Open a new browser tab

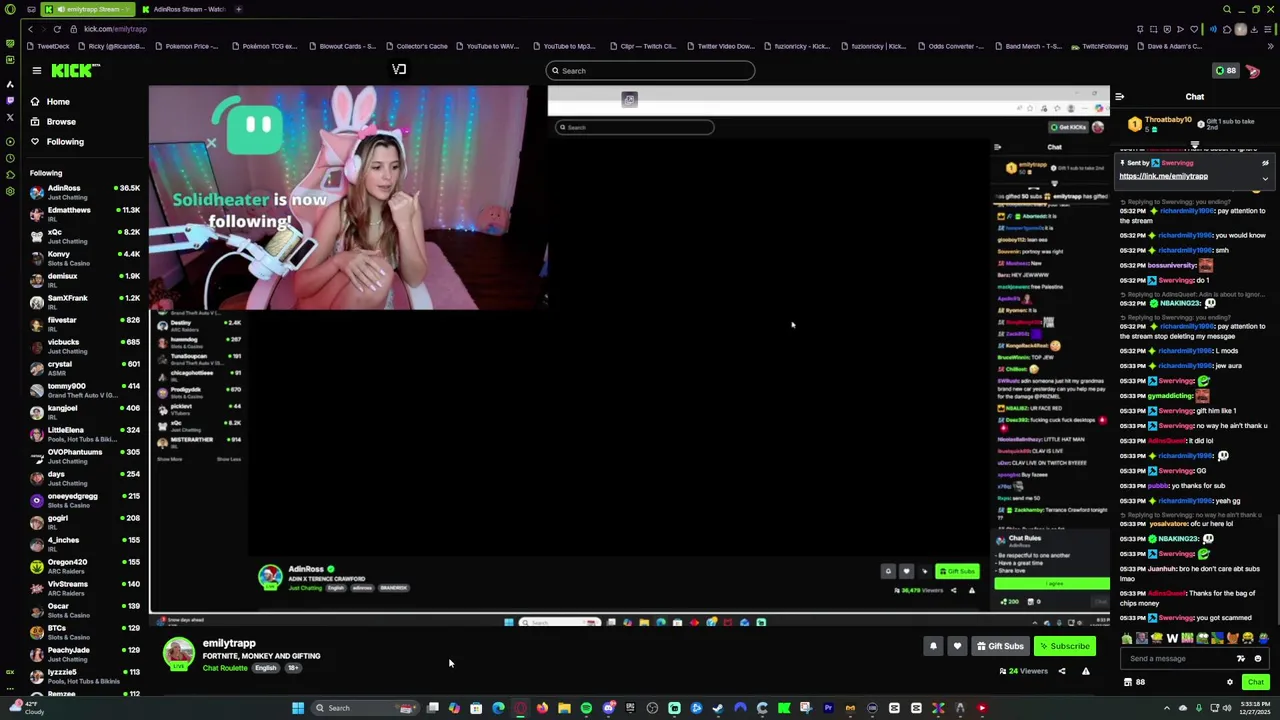click(239, 9)
